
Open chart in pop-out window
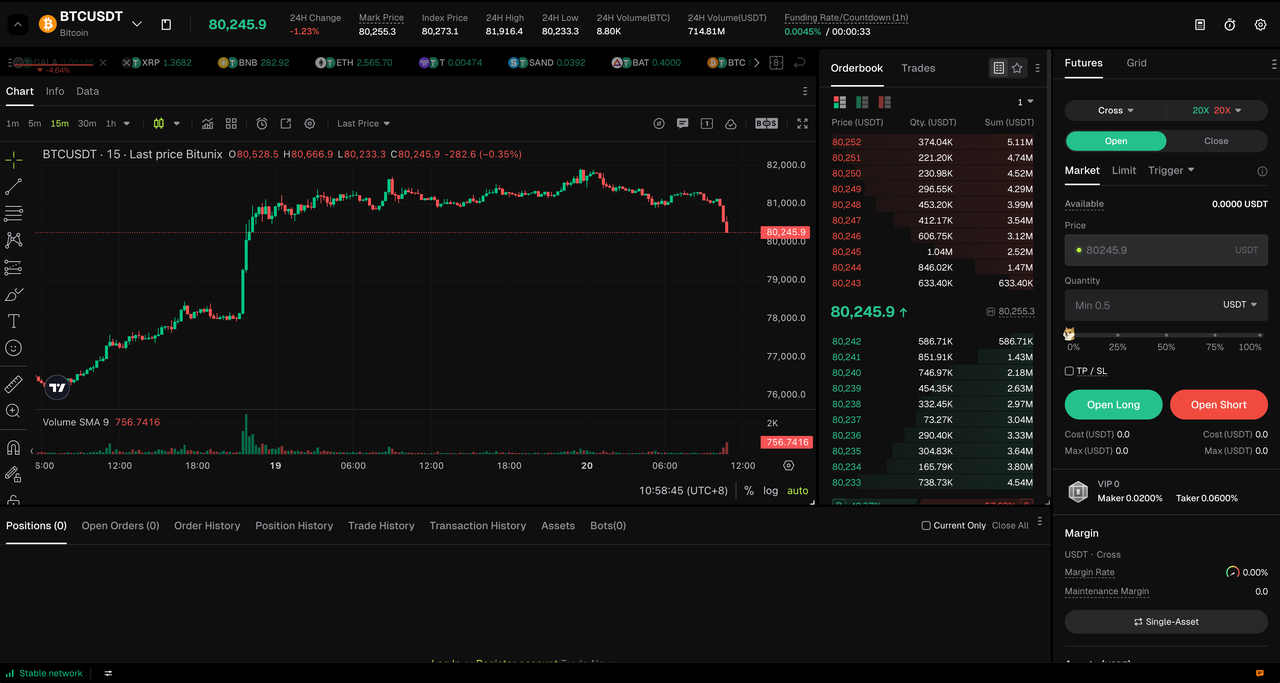(x=286, y=124)
